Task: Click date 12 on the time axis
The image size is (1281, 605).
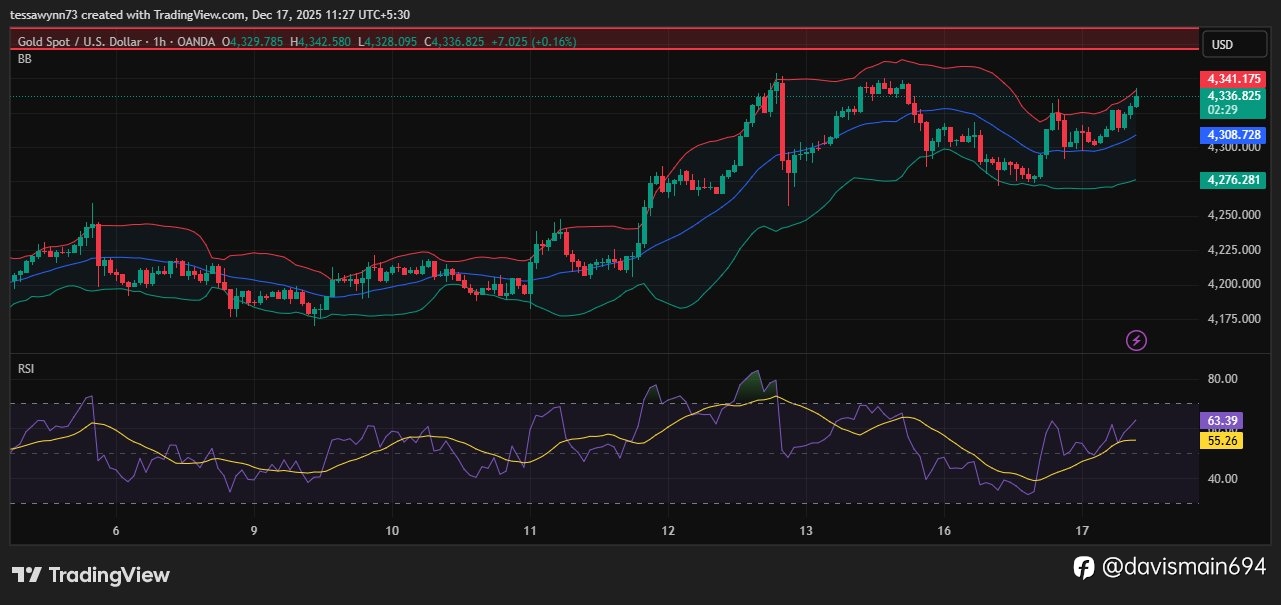Action: pyautogui.click(x=668, y=530)
